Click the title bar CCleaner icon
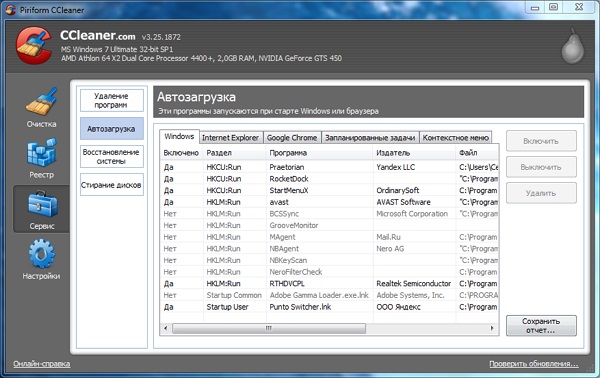Image resolution: width=600 pixels, height=378 pixels. click(x=11, y=10)
